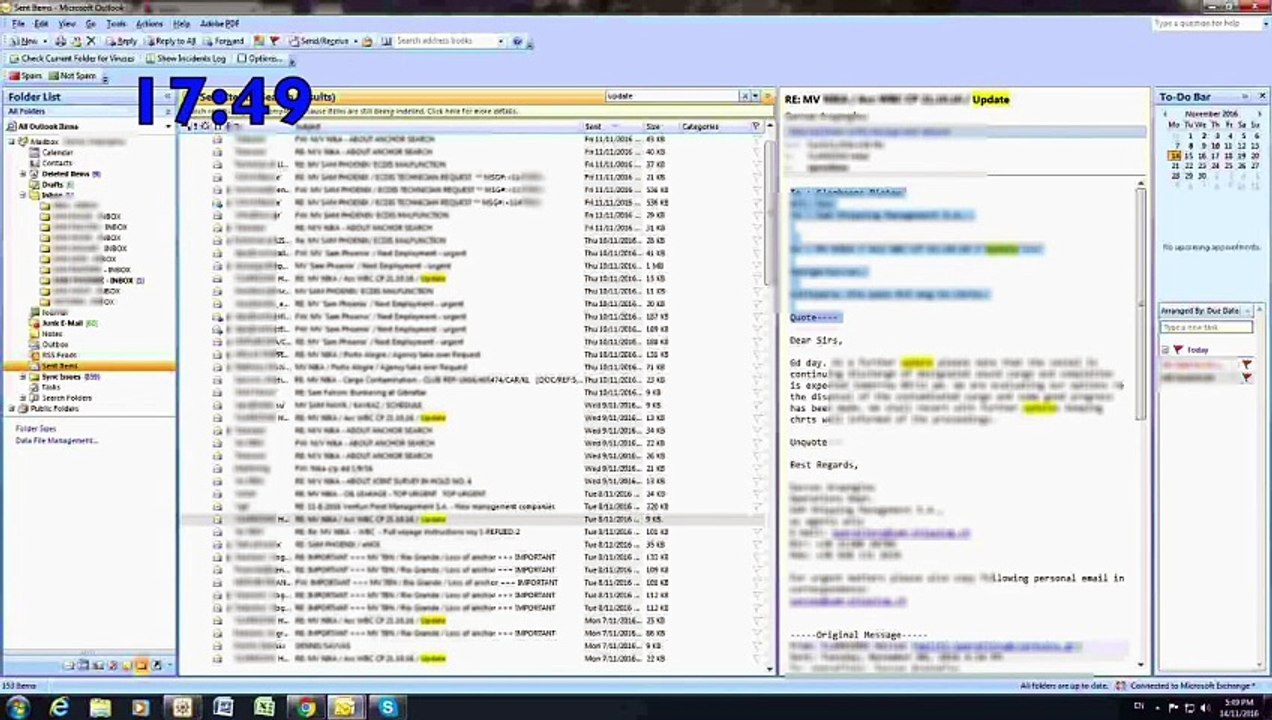Open the Edit menu
Viewport: 1272px width, 720px height.
click(x=41, y=23)
